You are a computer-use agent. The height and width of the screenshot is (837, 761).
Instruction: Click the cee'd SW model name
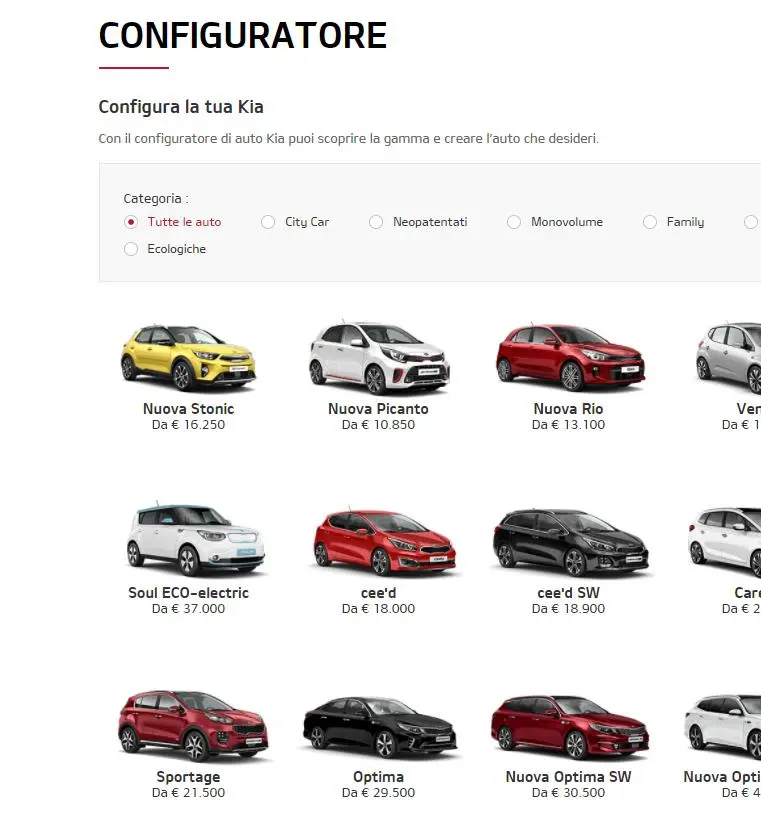[568, 593]
